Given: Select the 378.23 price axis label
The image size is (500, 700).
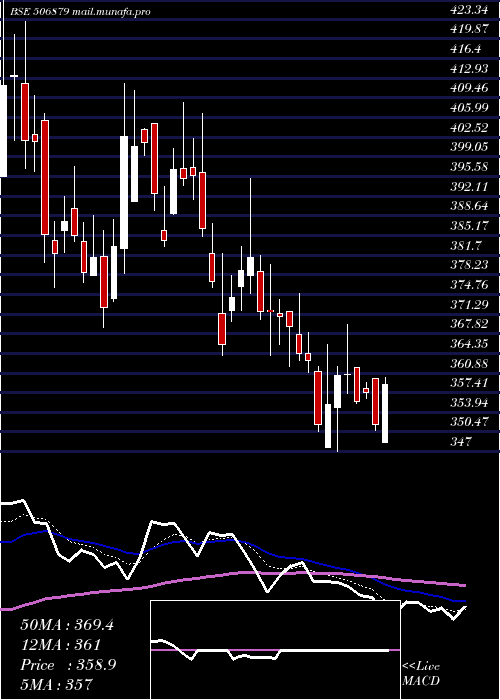Looking at the screenshot, I should (469, 265).
